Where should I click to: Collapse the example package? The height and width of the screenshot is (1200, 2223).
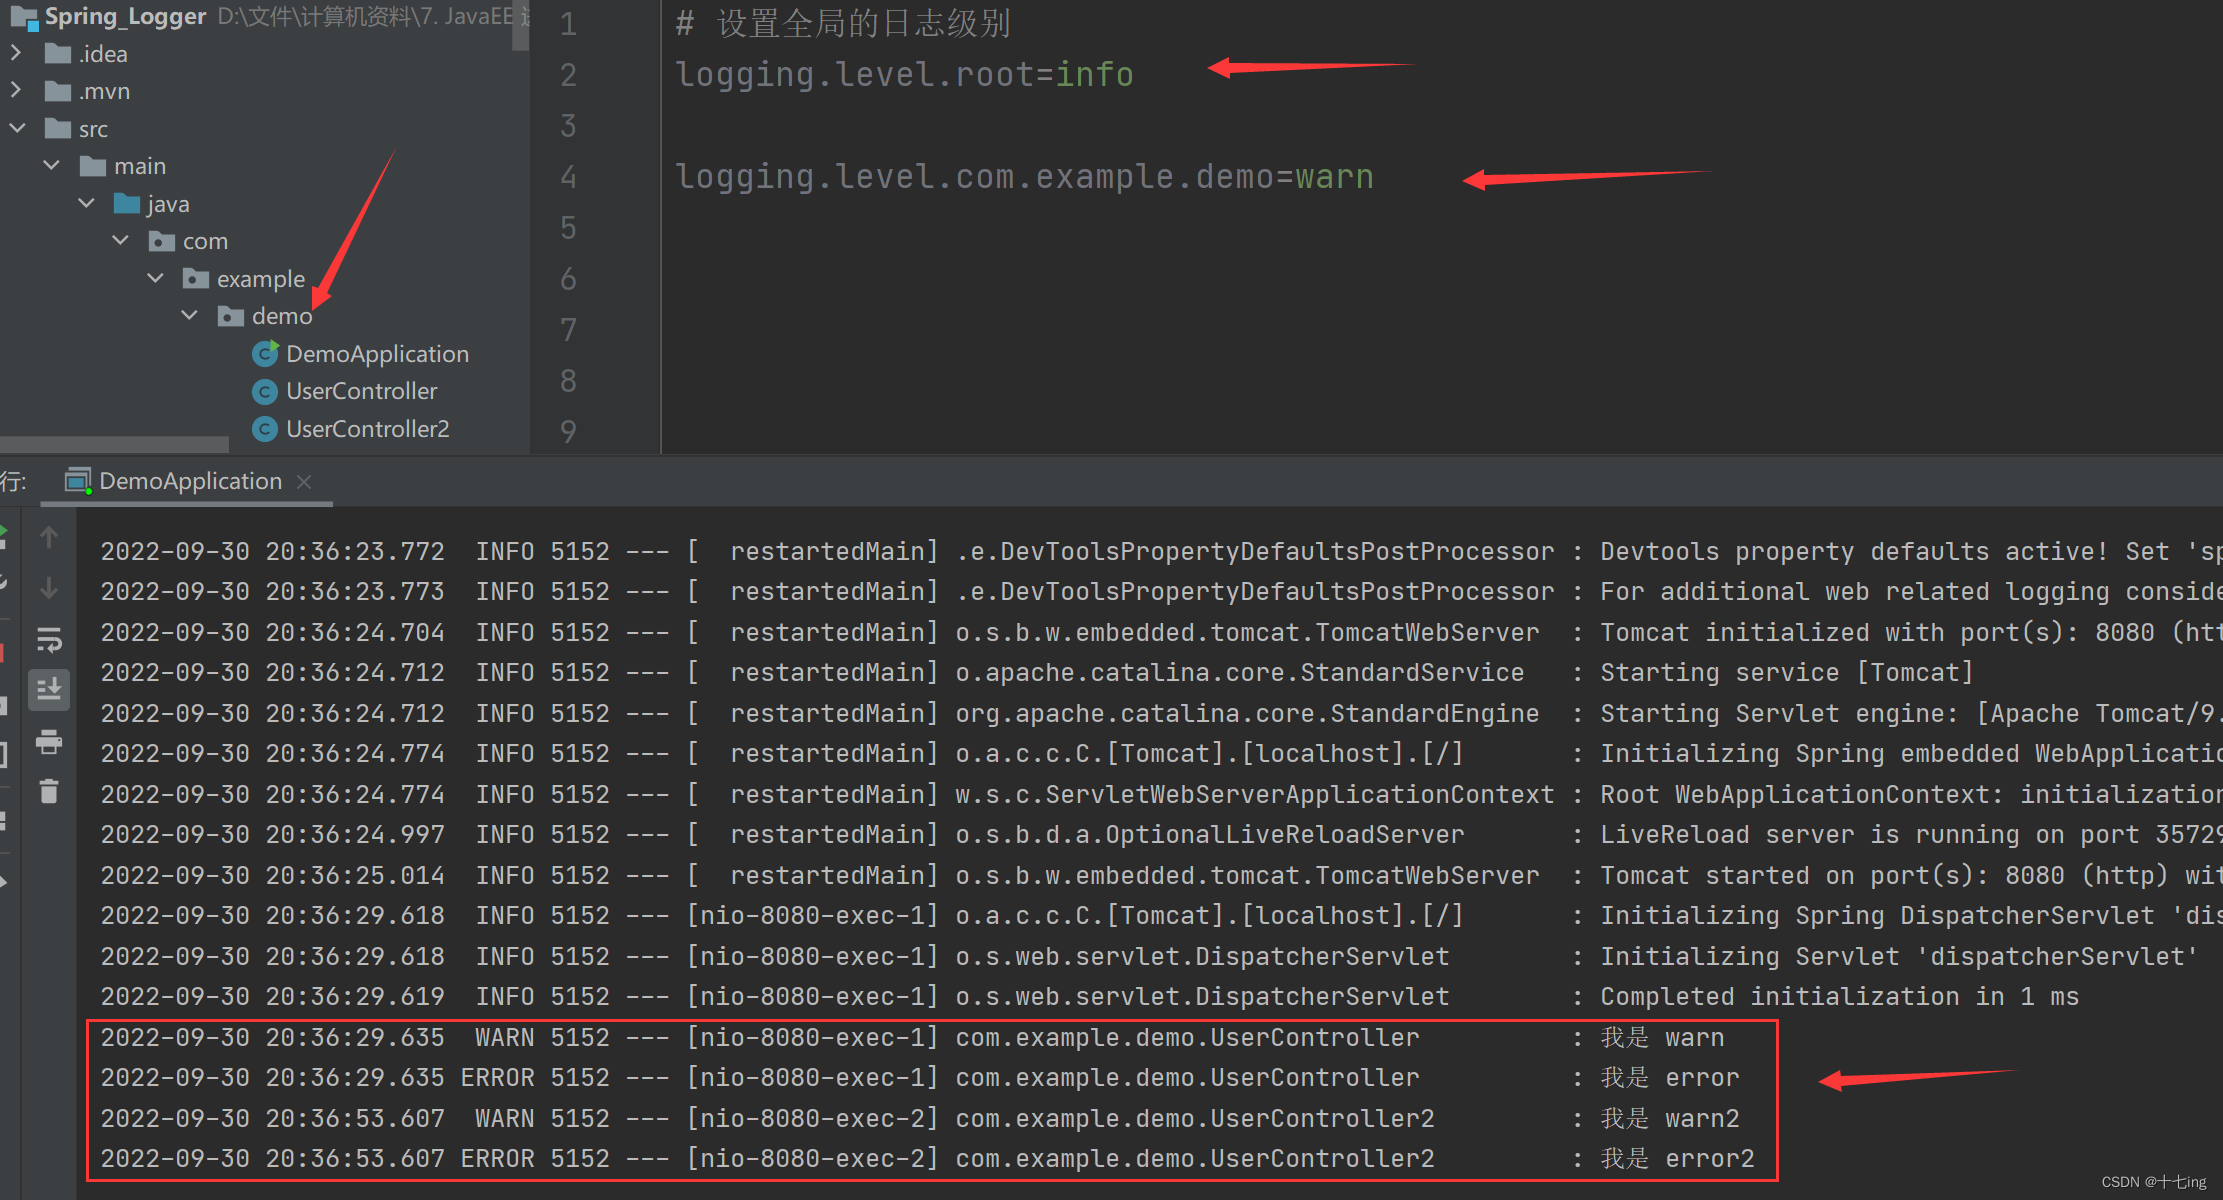pyautogui.click(x=156, y=278)
